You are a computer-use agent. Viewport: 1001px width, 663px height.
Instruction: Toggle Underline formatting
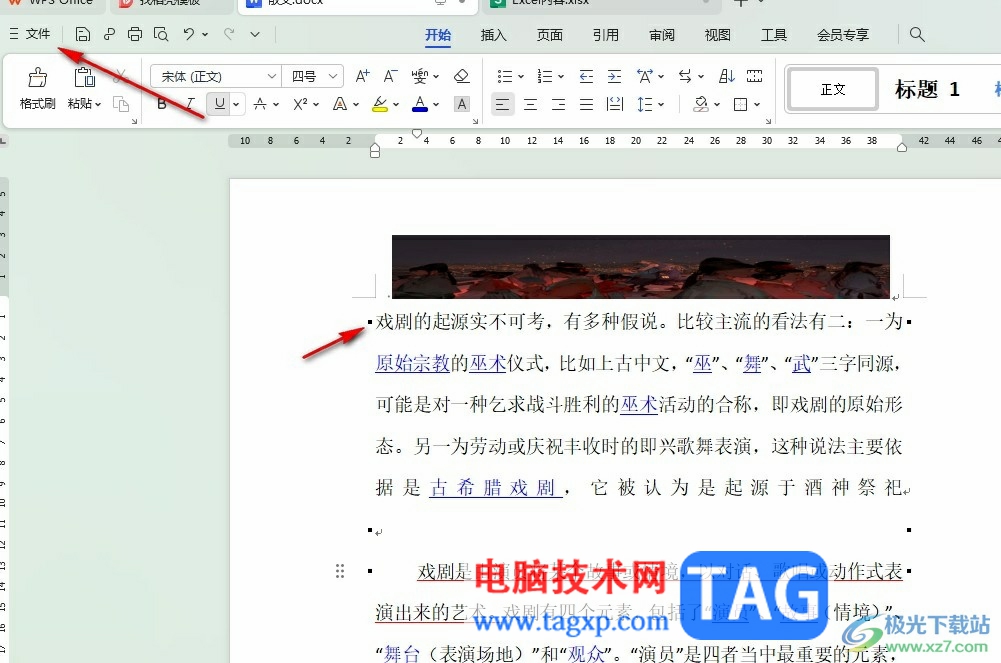pos(220,103)
